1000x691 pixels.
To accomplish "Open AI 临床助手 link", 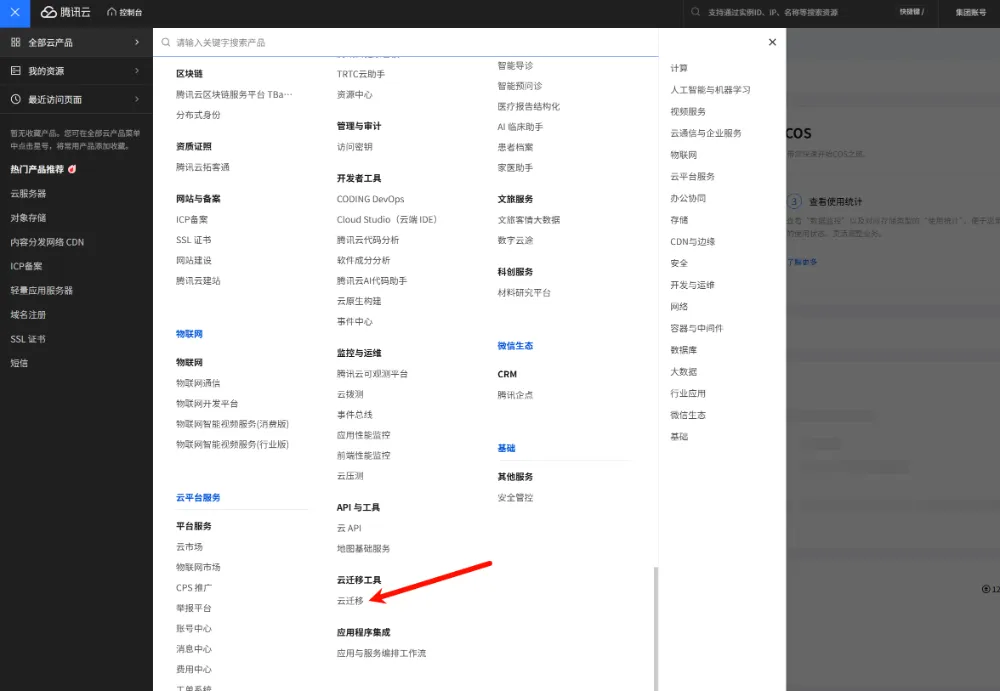I will click(x=520, y=126).
